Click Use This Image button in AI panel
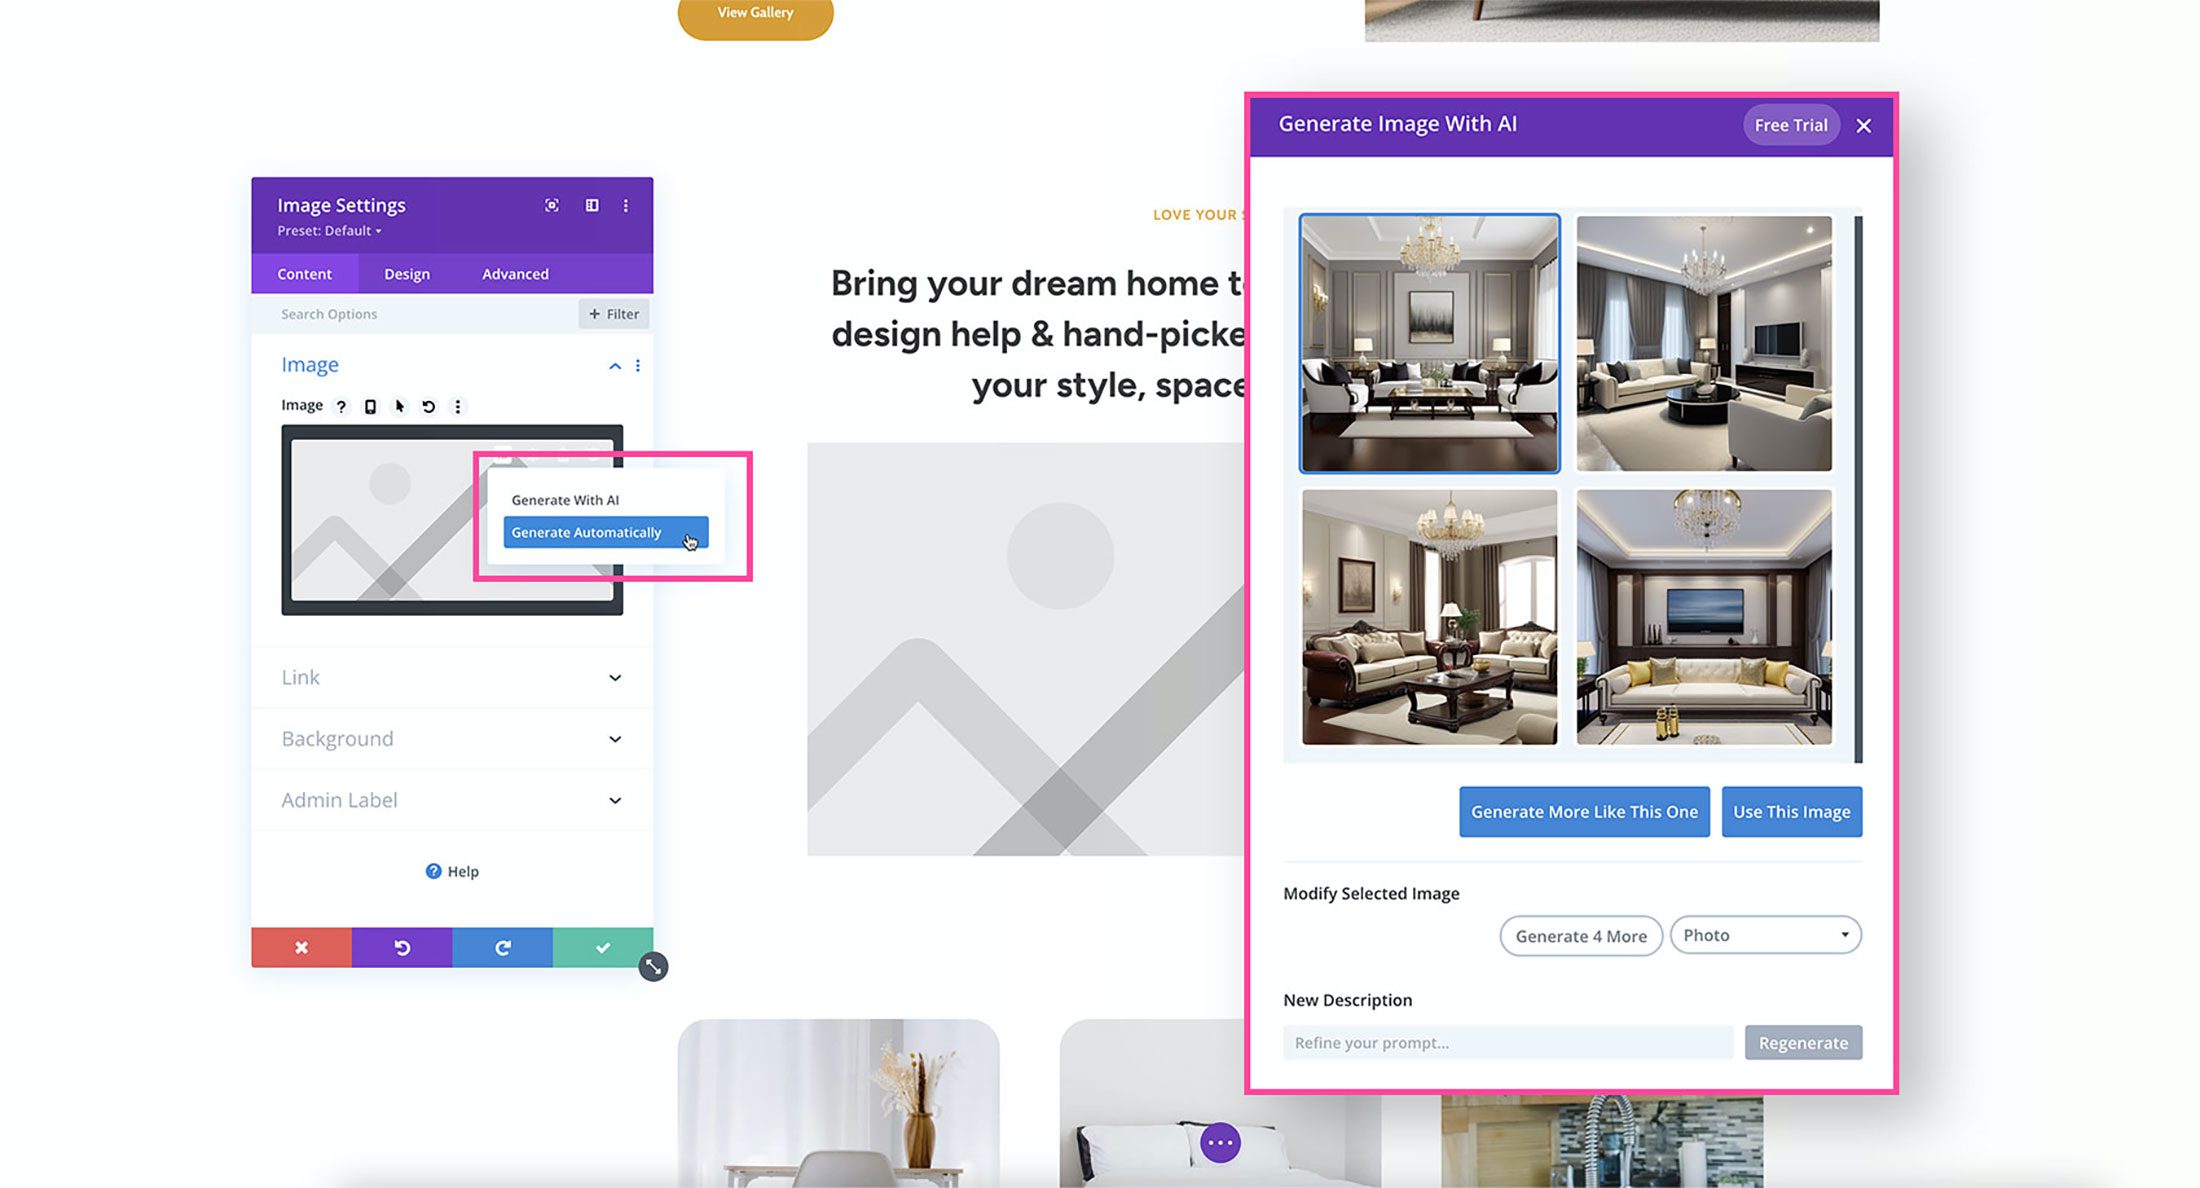The image size is (2200, 1188). tap(1792, 811)
